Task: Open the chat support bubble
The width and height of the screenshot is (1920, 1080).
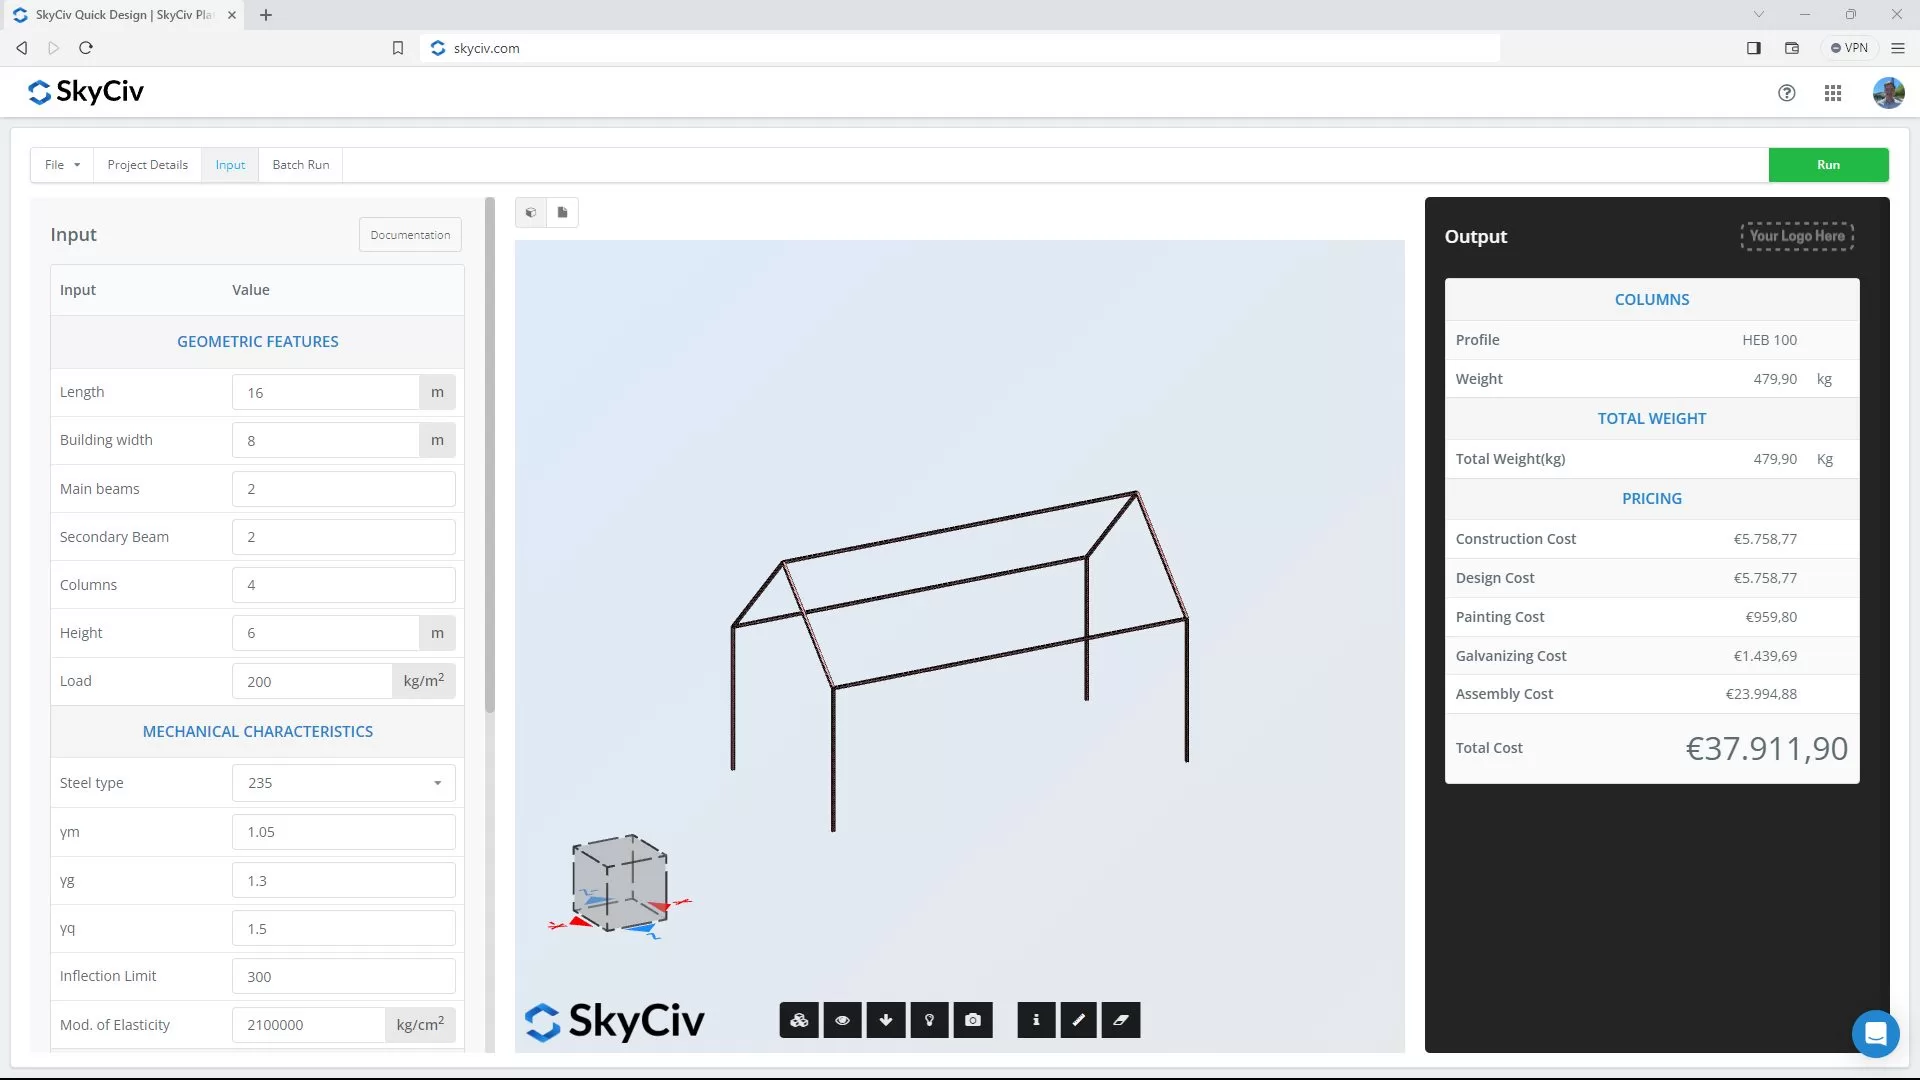Action: pyautogui.click(x=1875, y=1033)
